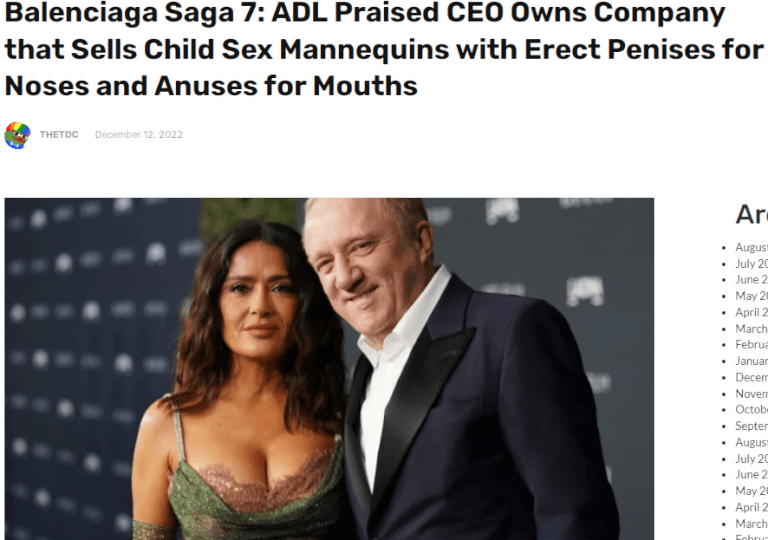Image resolution: width=768 pixels, height=540 pixels.
Task: Click the featured couple photo
Action: coord(329,368)
